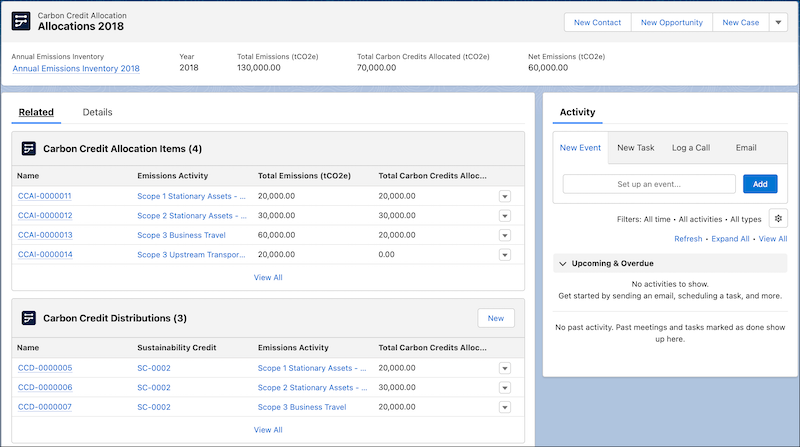Open row actions menu for CCAI-0000011
Viewport: 800px width, 447px height.
pyautogui.click(x=504, y=197)
